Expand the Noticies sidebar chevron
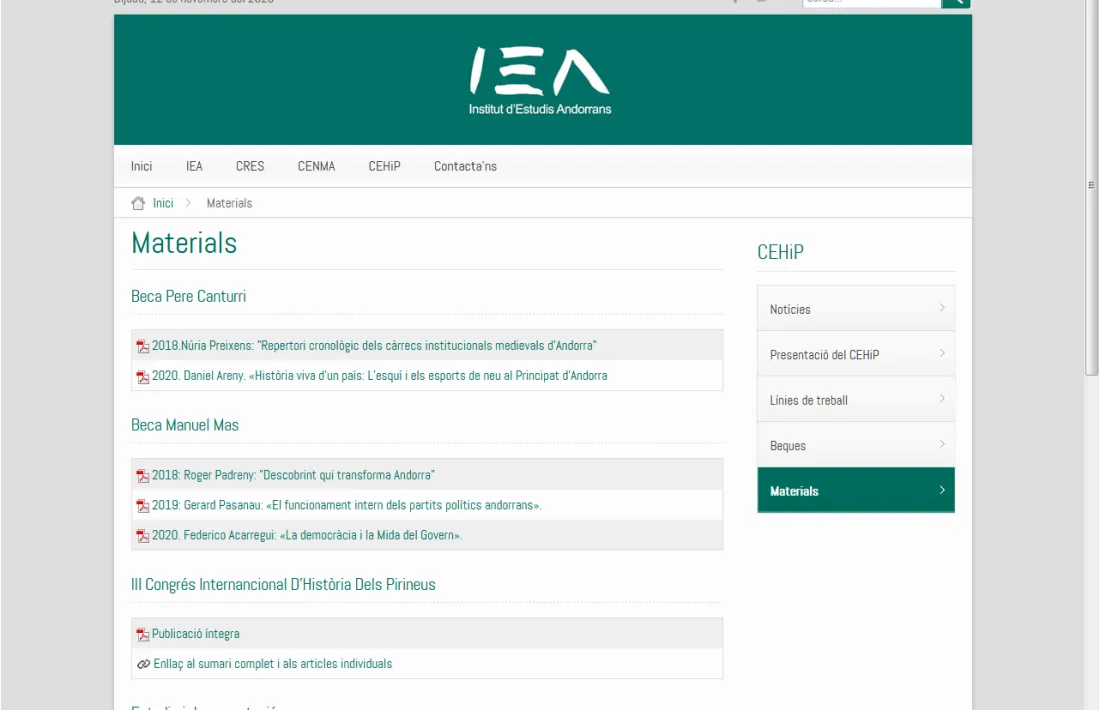 (940, 308)
